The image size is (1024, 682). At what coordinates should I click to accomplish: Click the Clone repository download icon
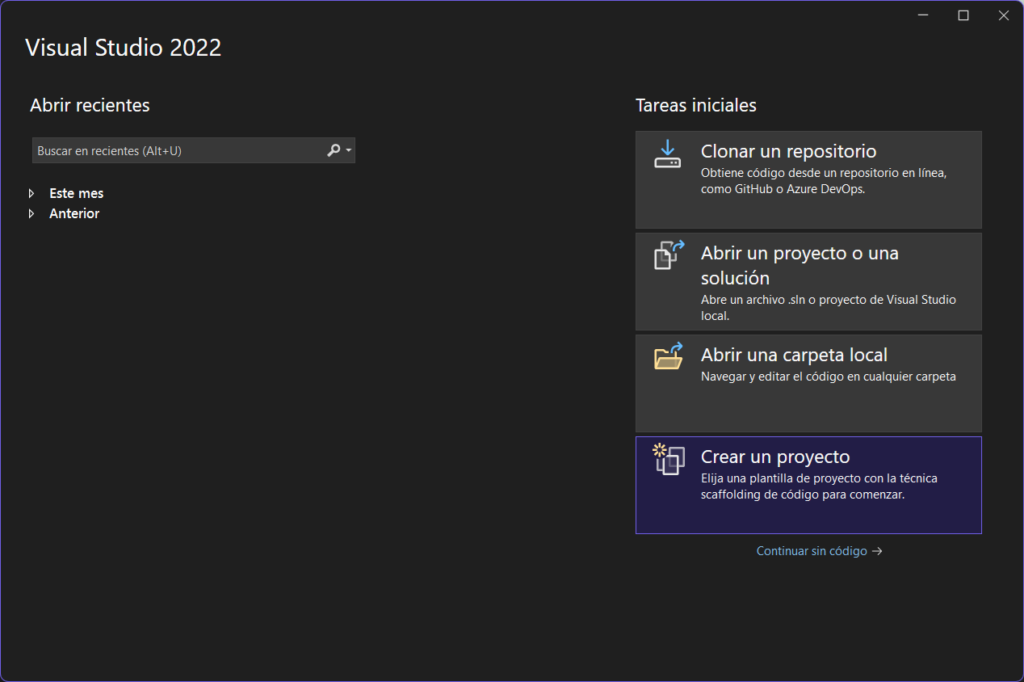(x=667, y=154)
